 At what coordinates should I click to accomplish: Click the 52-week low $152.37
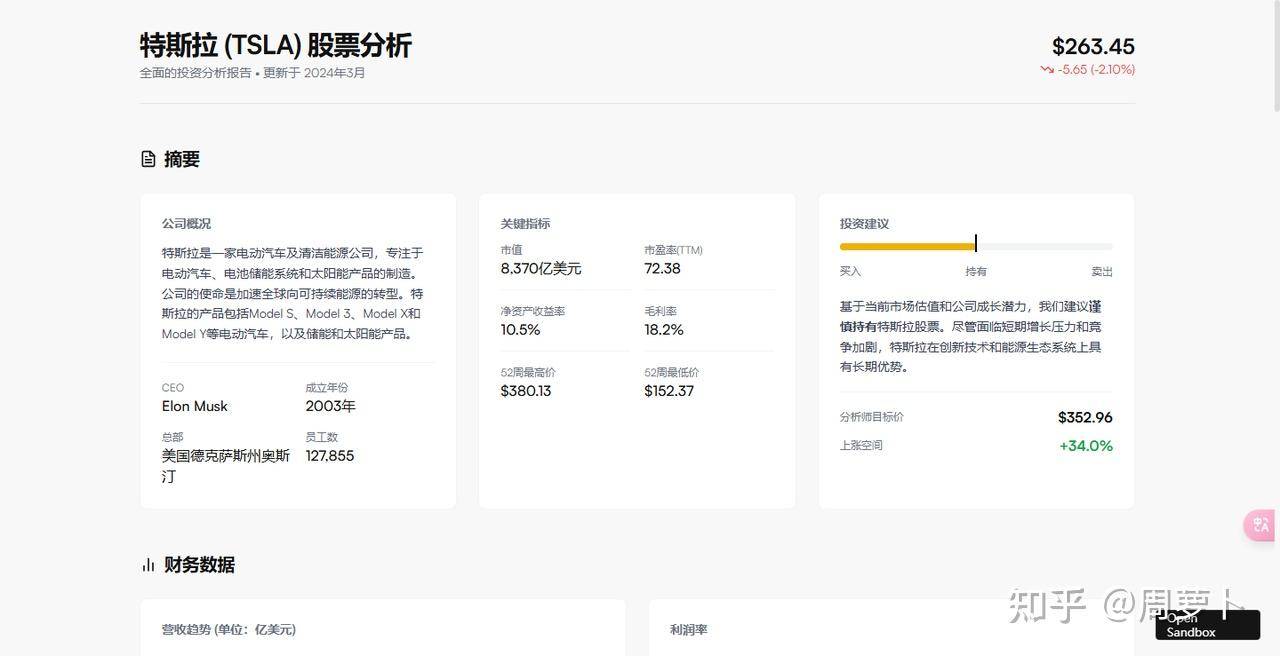point(669,391)
